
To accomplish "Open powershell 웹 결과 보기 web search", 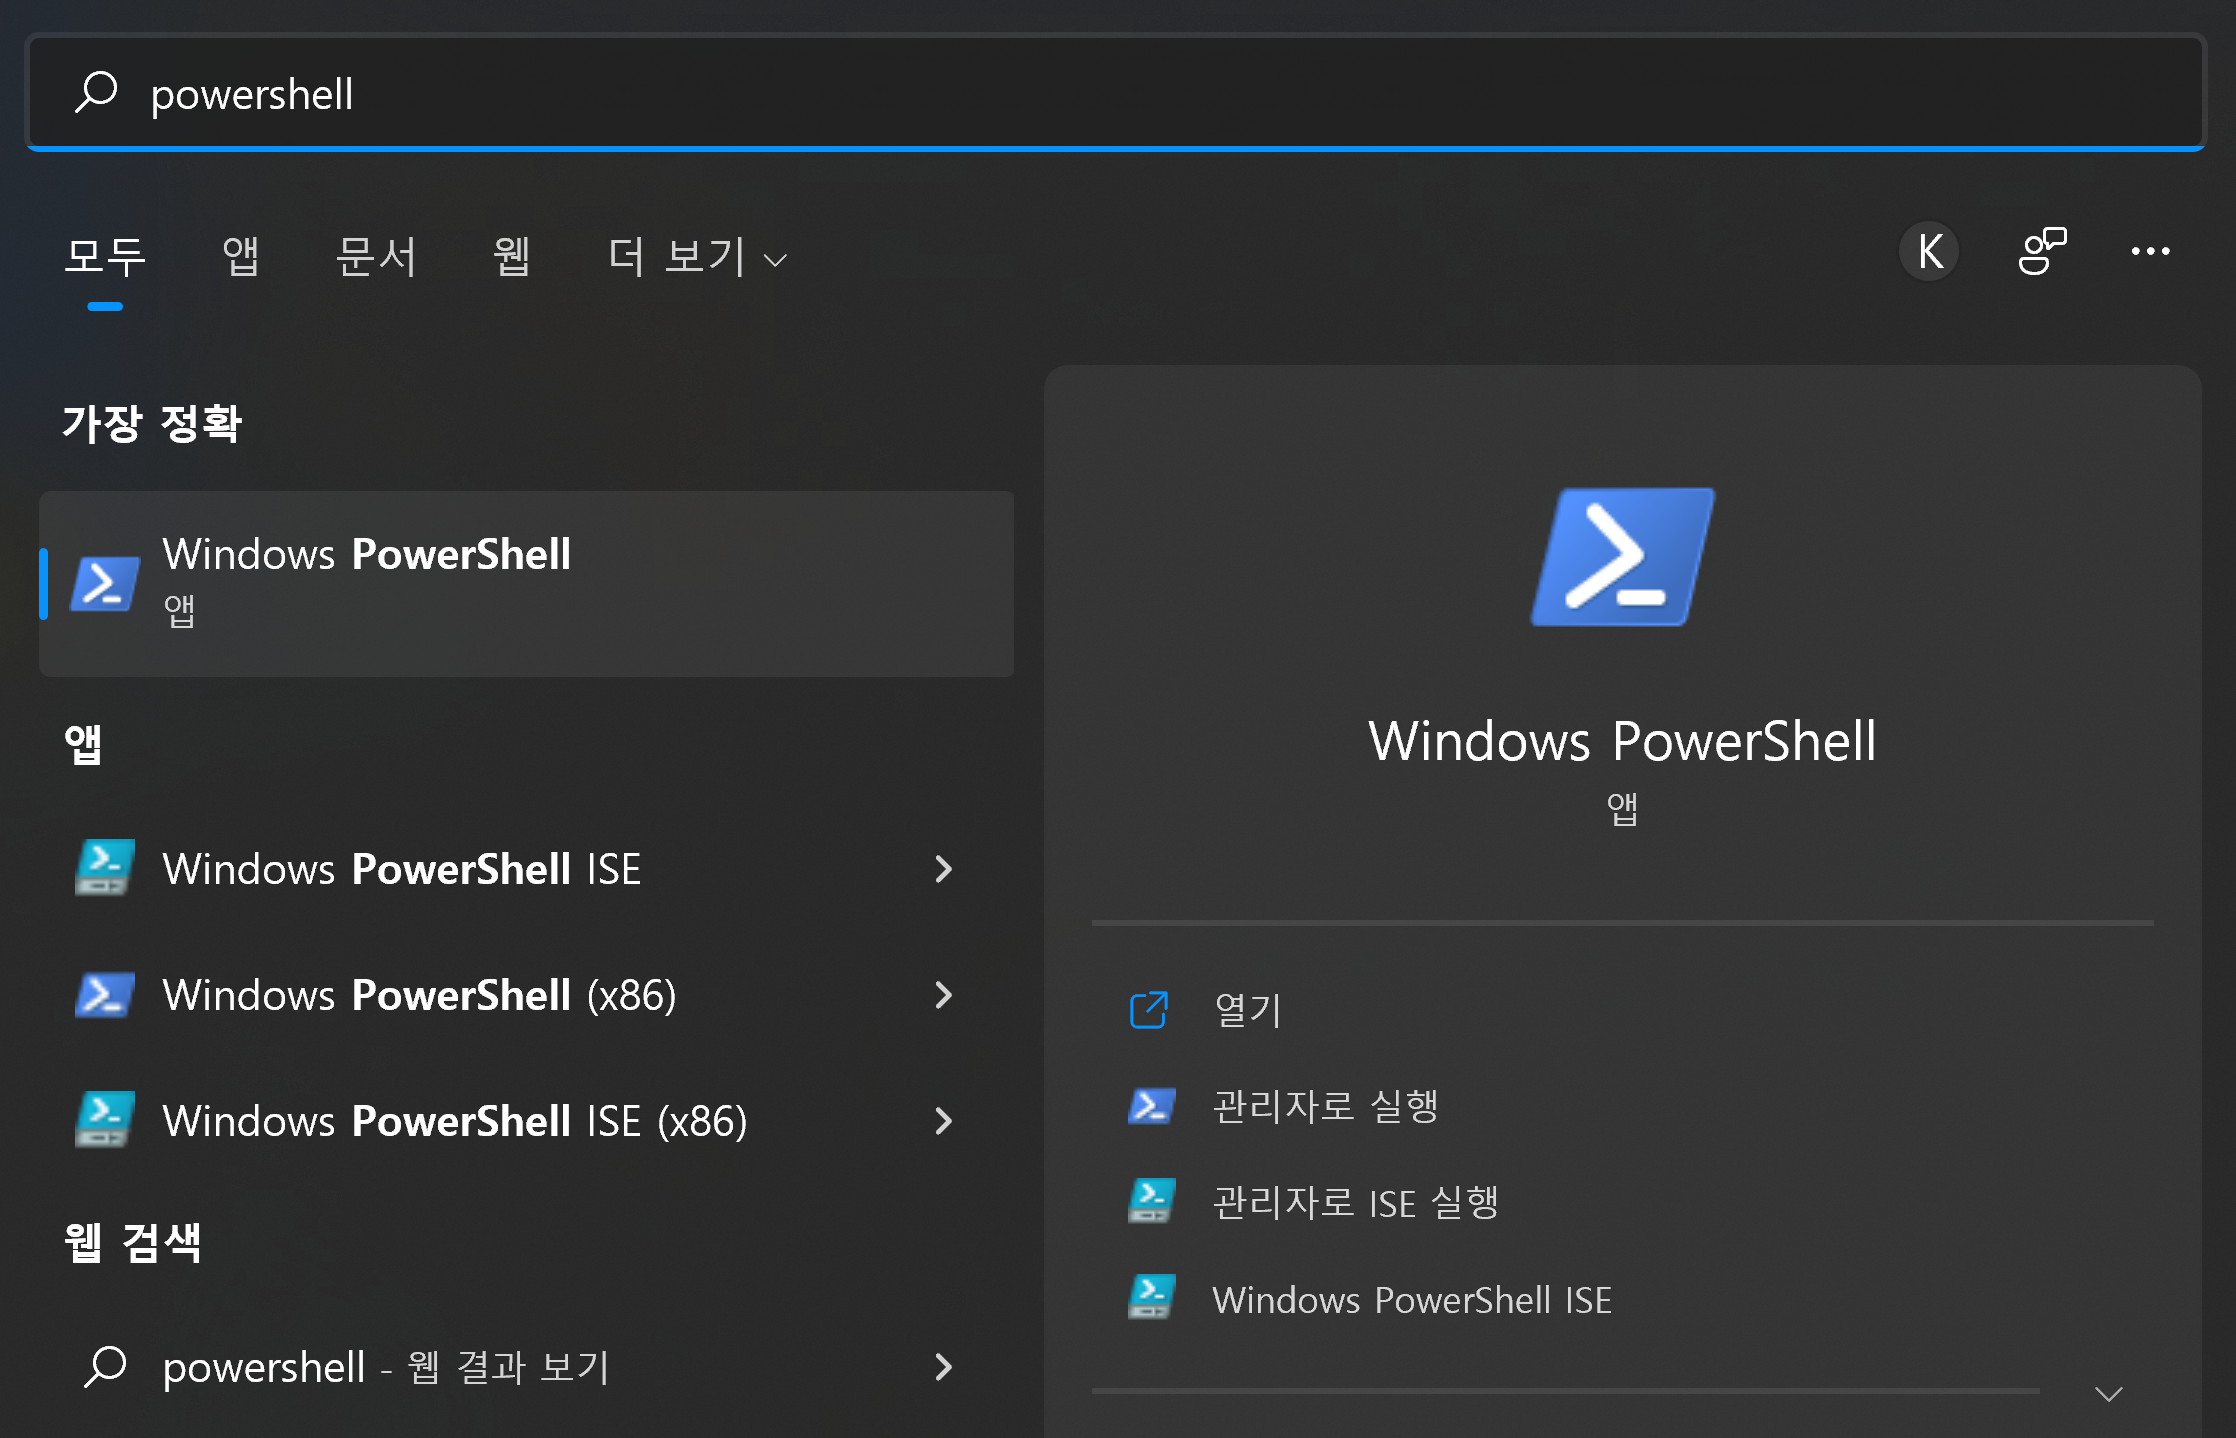I will [x=385, y=1366].
